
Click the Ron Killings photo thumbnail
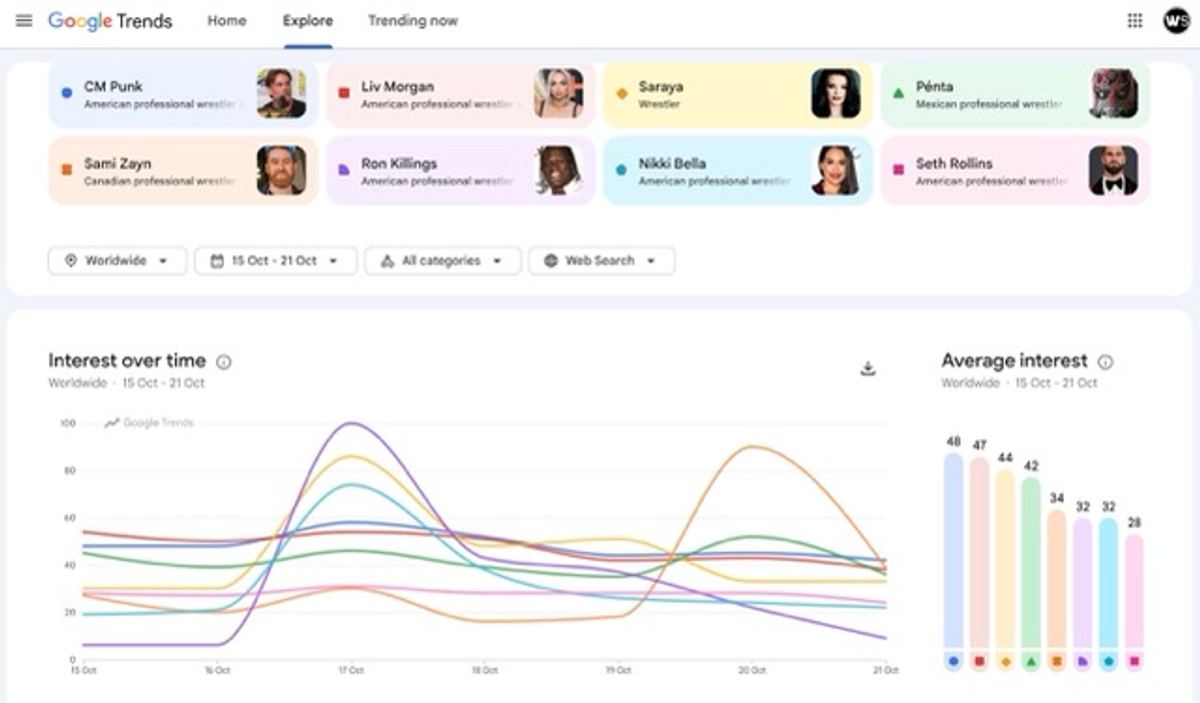[559, 170]
